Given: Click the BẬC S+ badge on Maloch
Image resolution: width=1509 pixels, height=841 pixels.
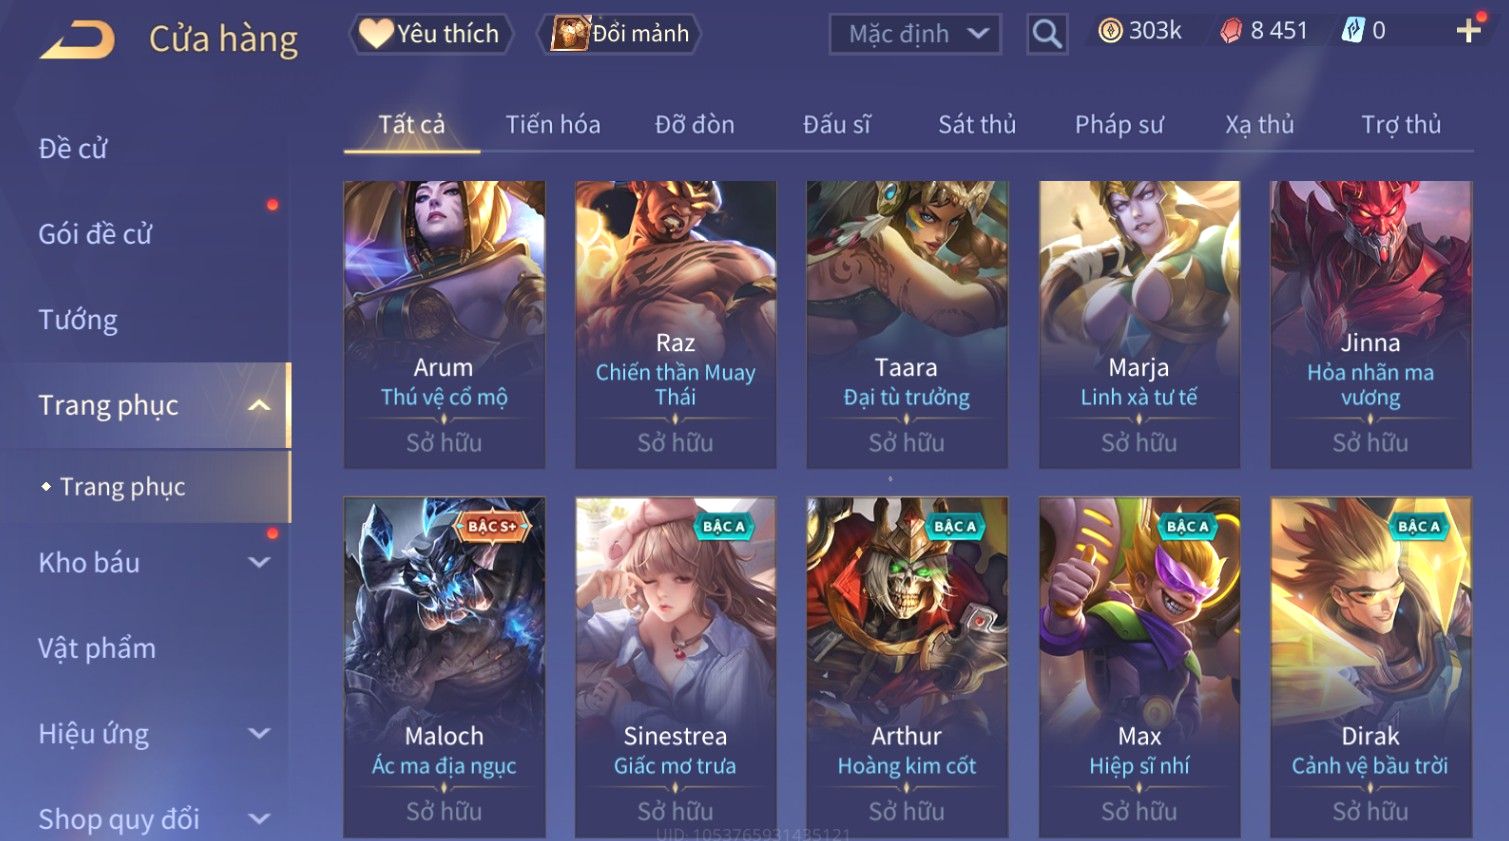Looking at the screenshot, I should pyautogui.click(x=492, y=526).
